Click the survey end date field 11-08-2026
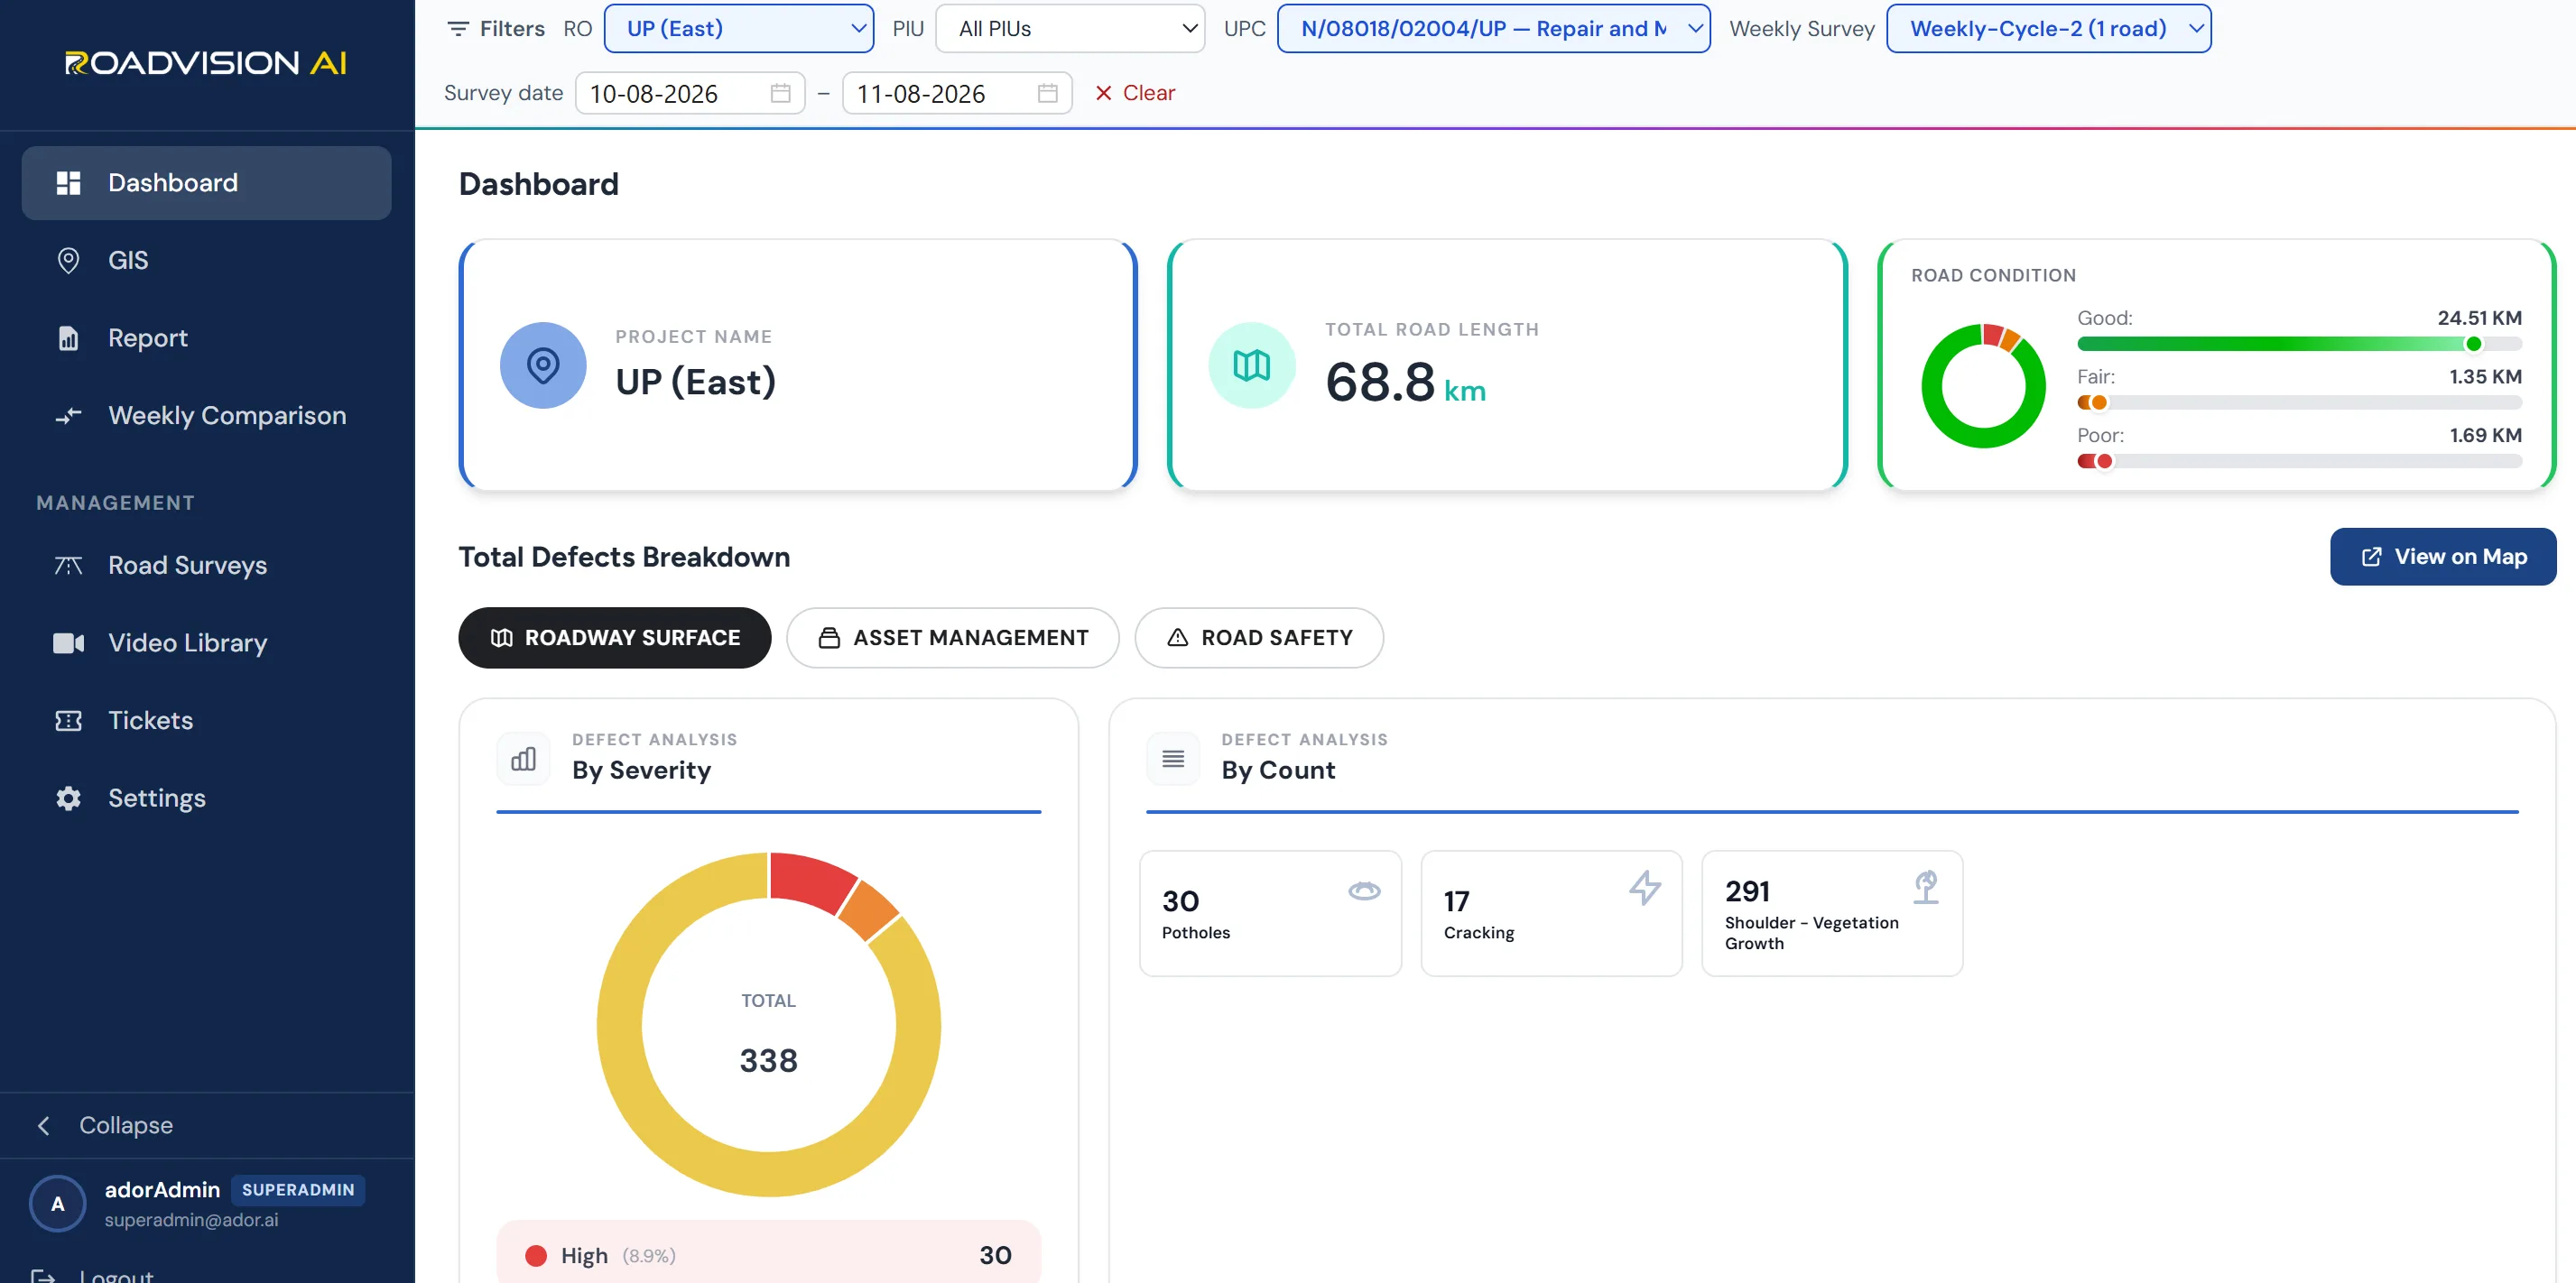2576x1283 pixels. (957, 93)
